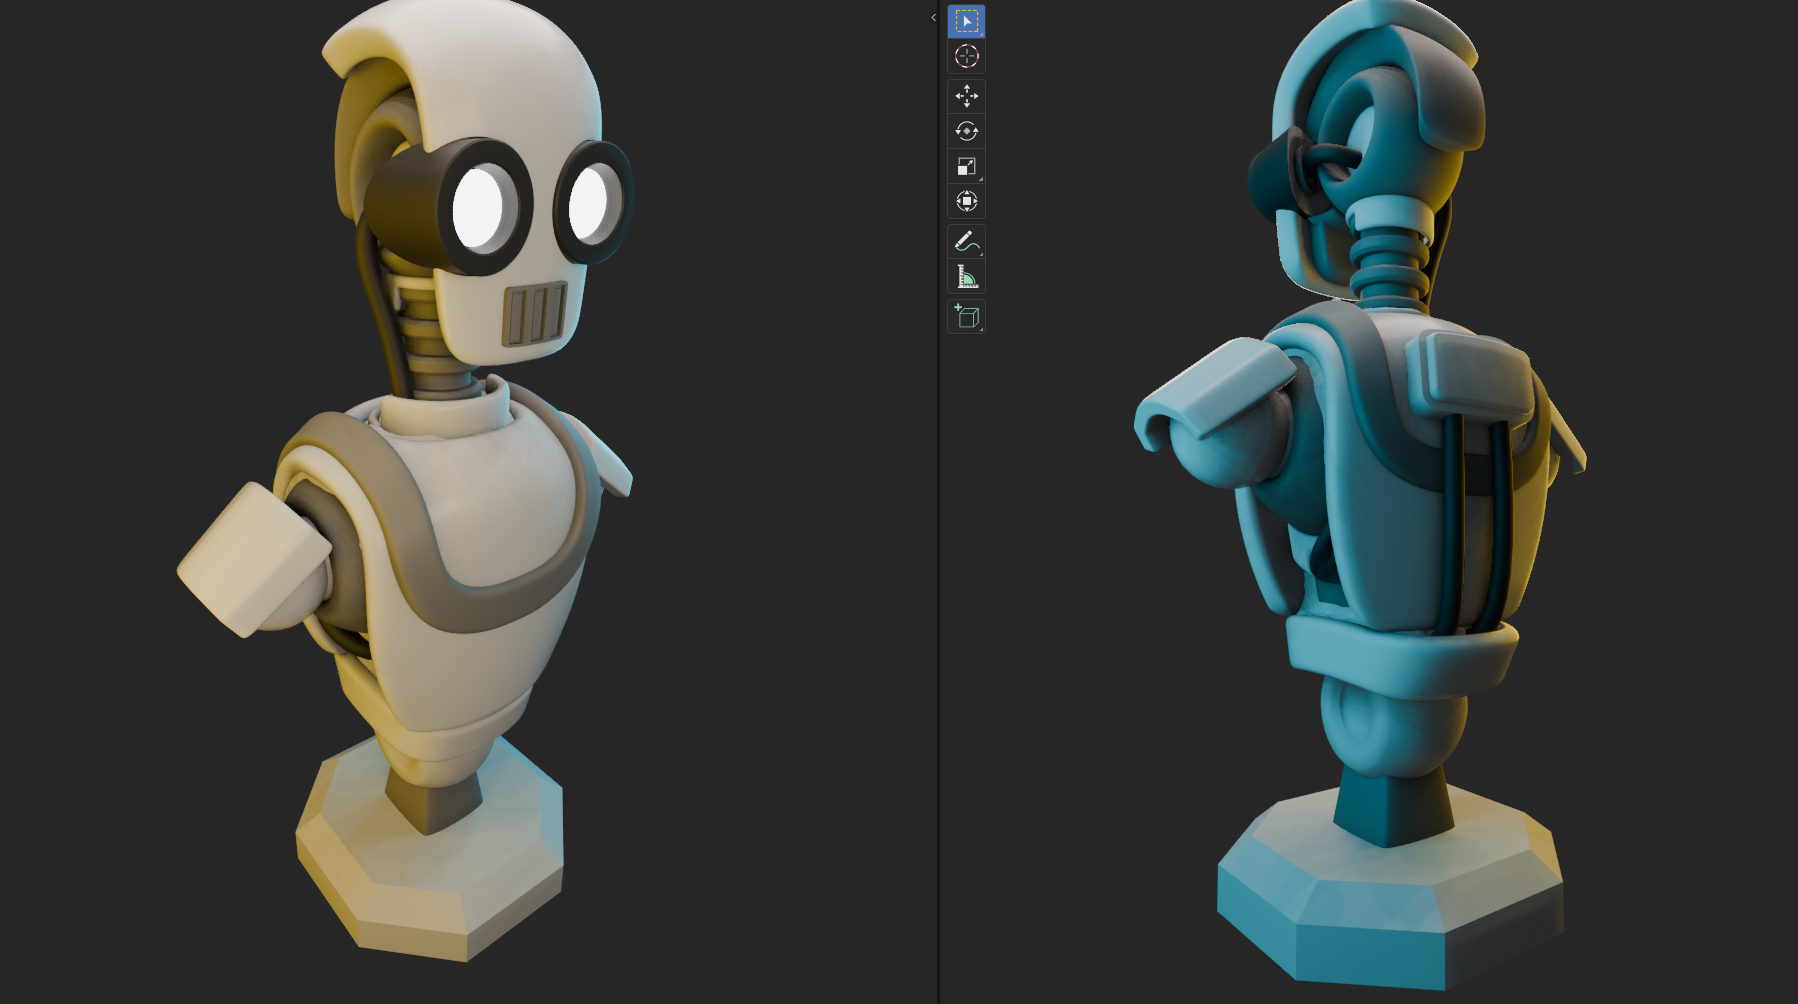Select the Select Box tool
Screen dimensions: 1798x1004
966,20
